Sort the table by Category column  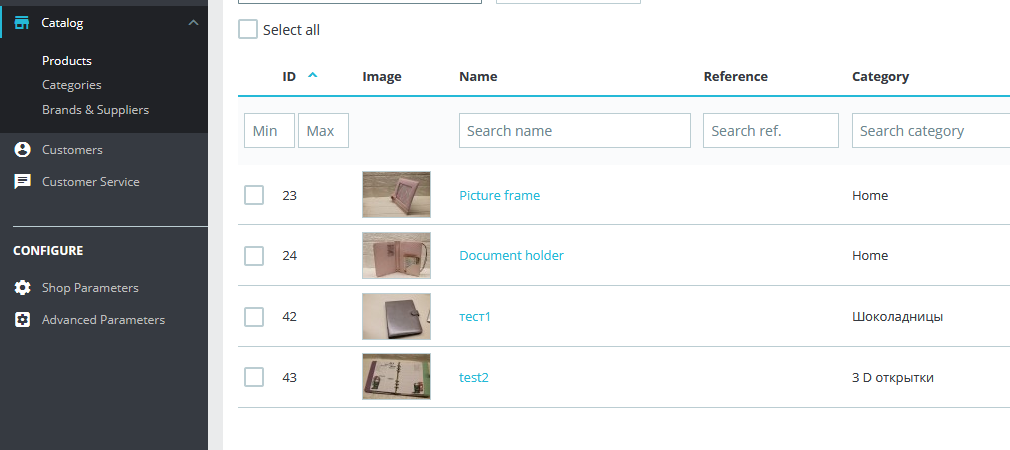[880, 77]
